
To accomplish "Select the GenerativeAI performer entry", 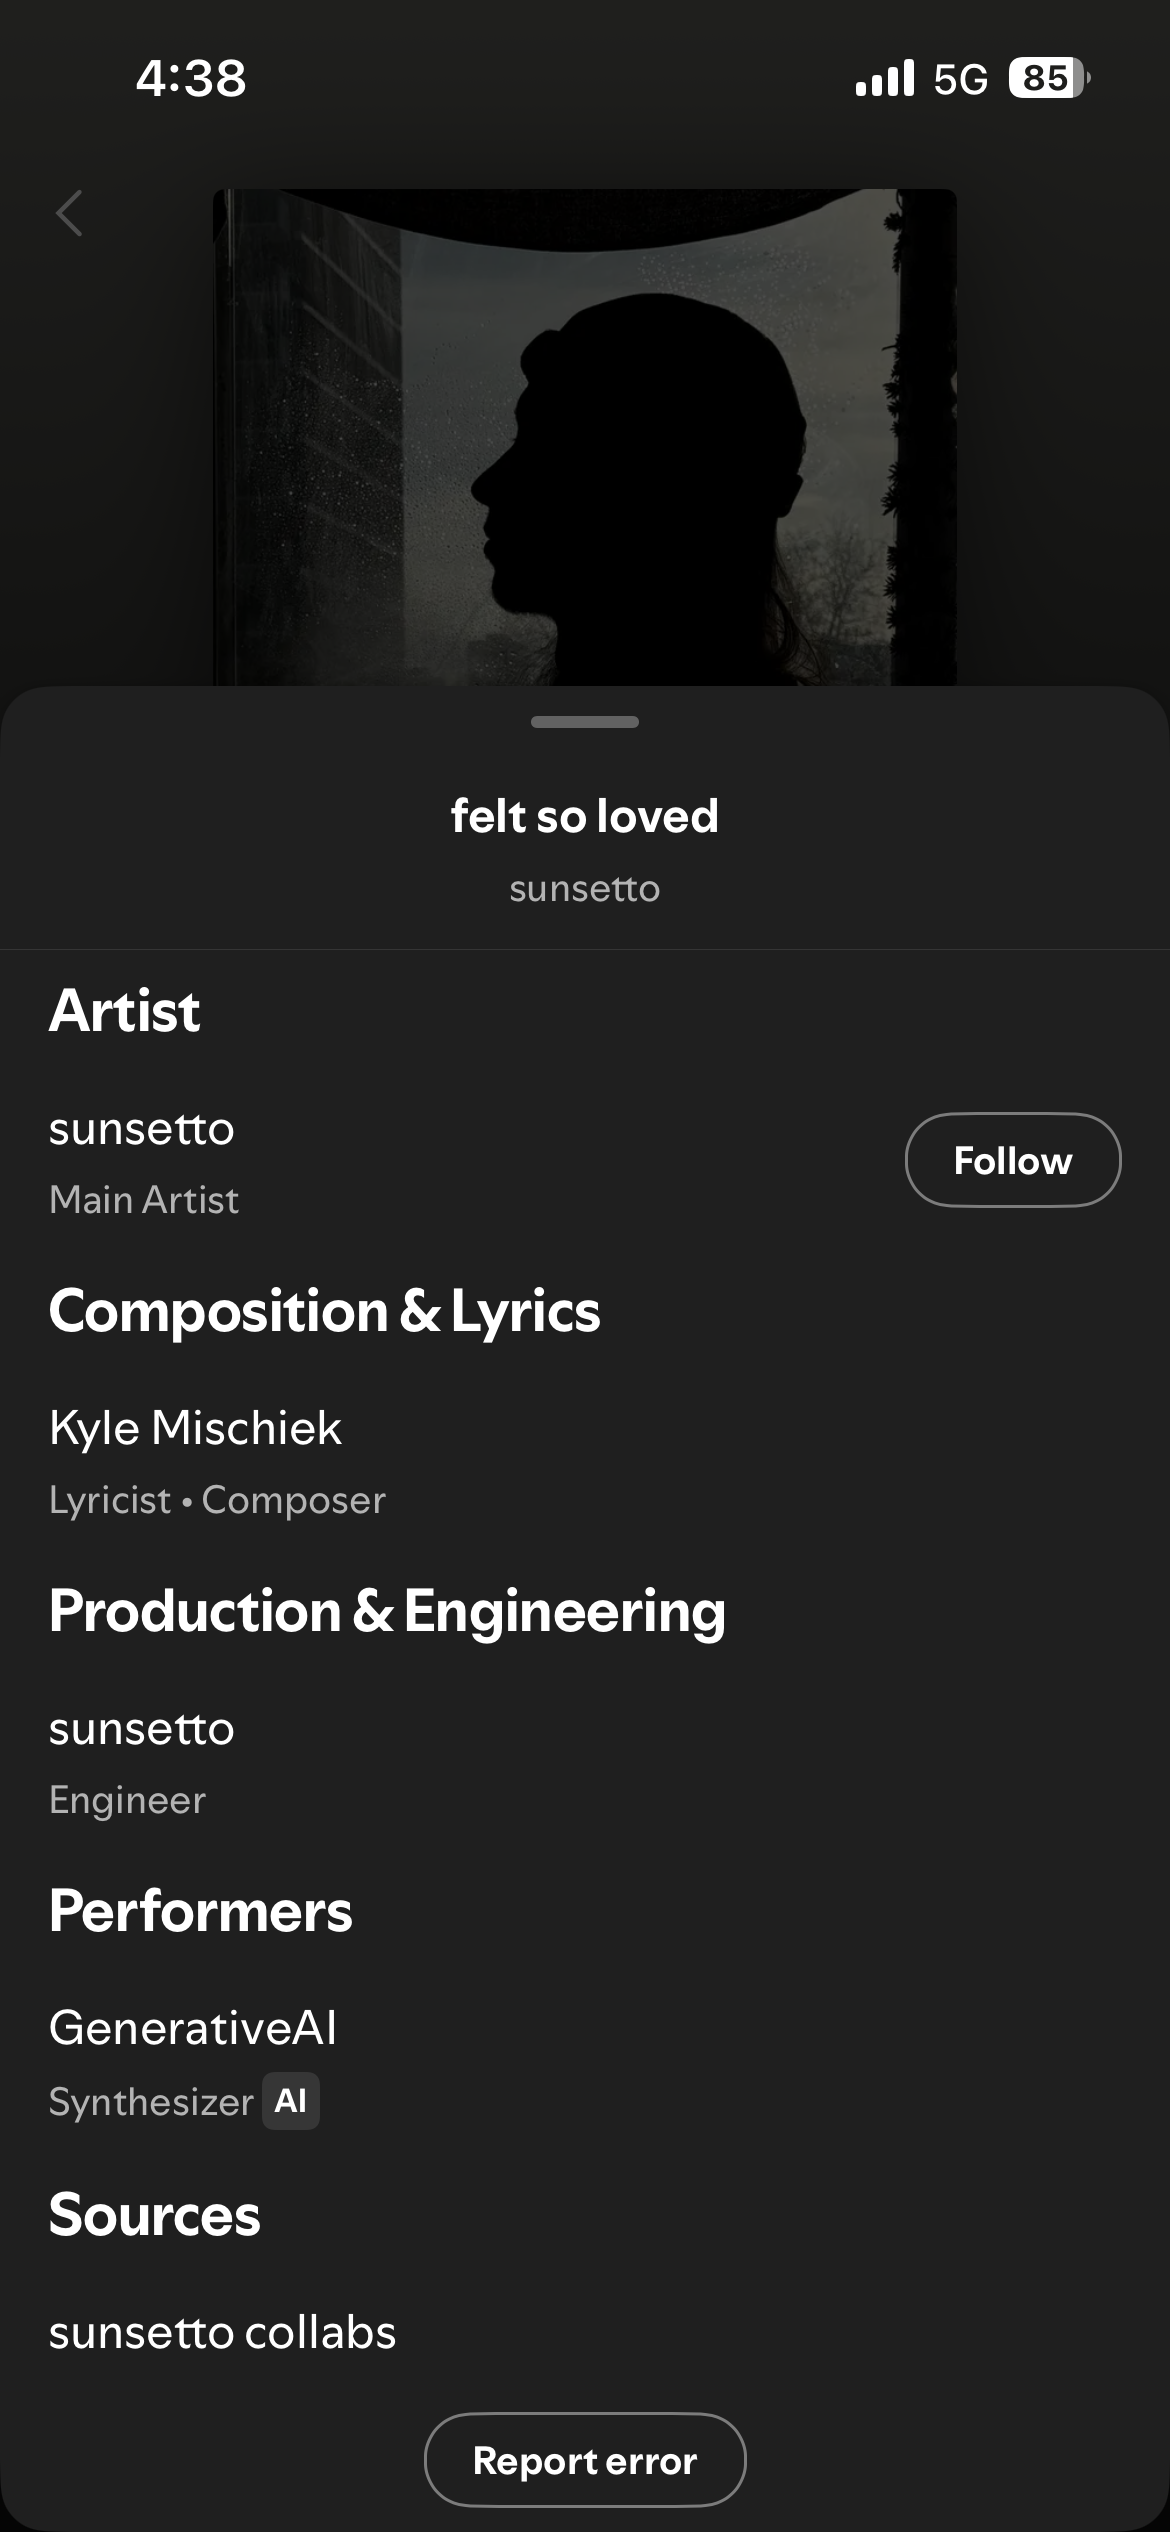I will coord(193,2028).
